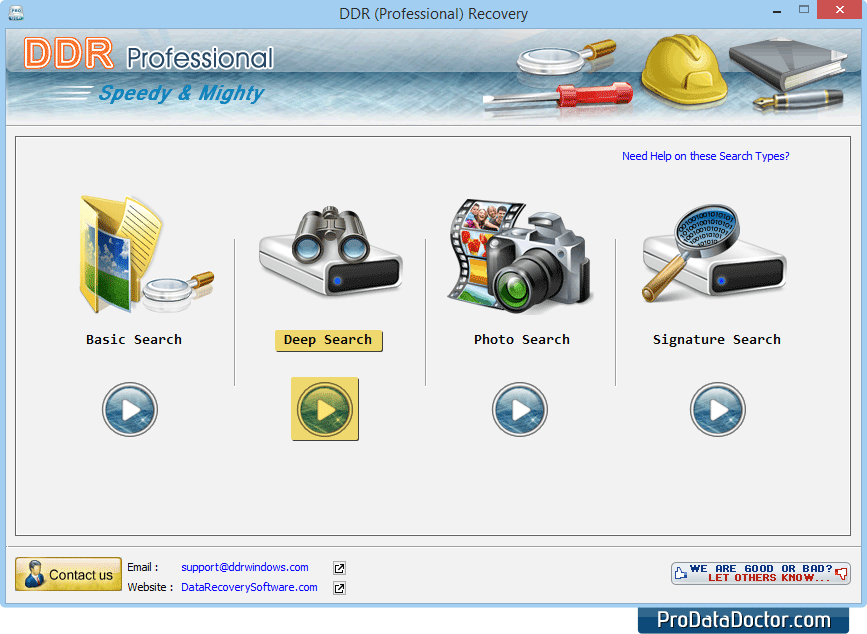867x634 pixels.
Task: Click external link icon beside website address
Action: coord(340,588)
